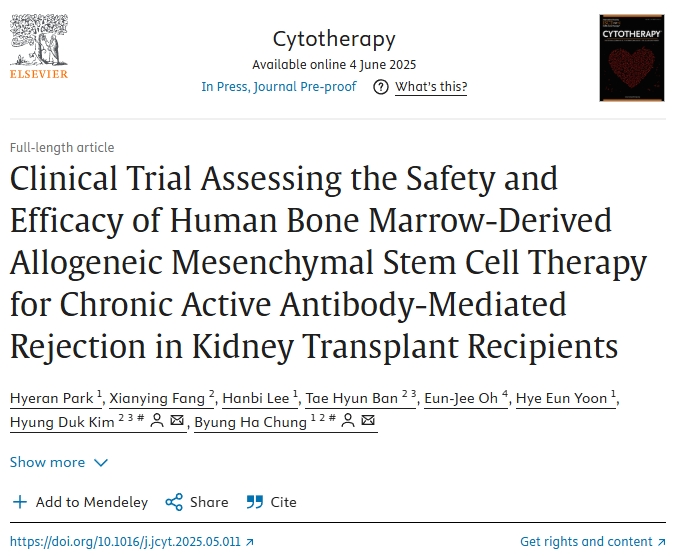This screenshot has width=687, height=556.
Task: Click person icon beside Byung Ha Chung
Action: pos(347,422)
